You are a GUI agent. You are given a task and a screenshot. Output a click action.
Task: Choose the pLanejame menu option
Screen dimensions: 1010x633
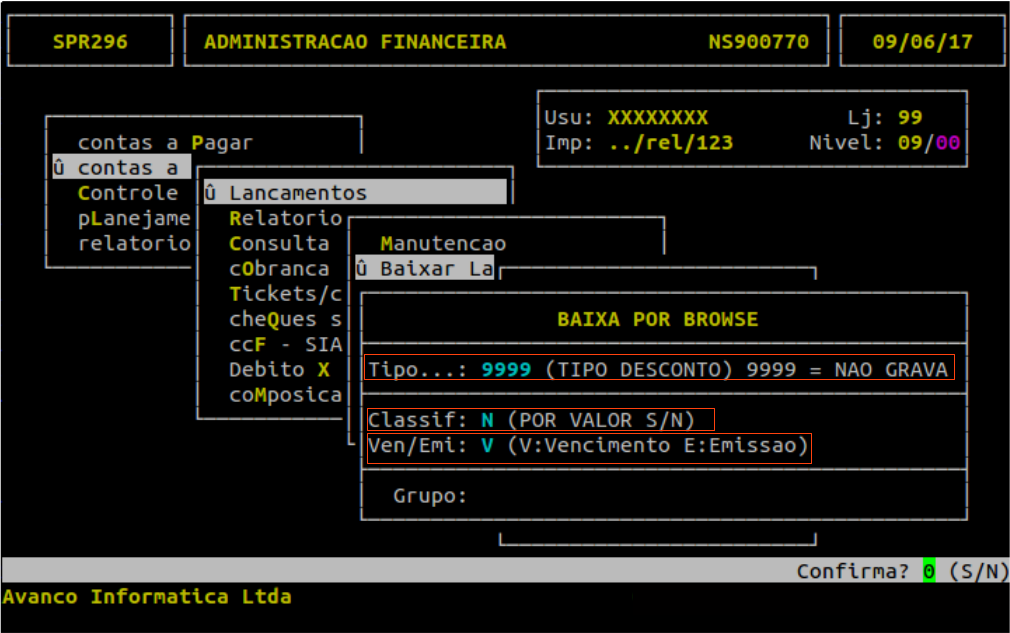click(x=134, y=218)
